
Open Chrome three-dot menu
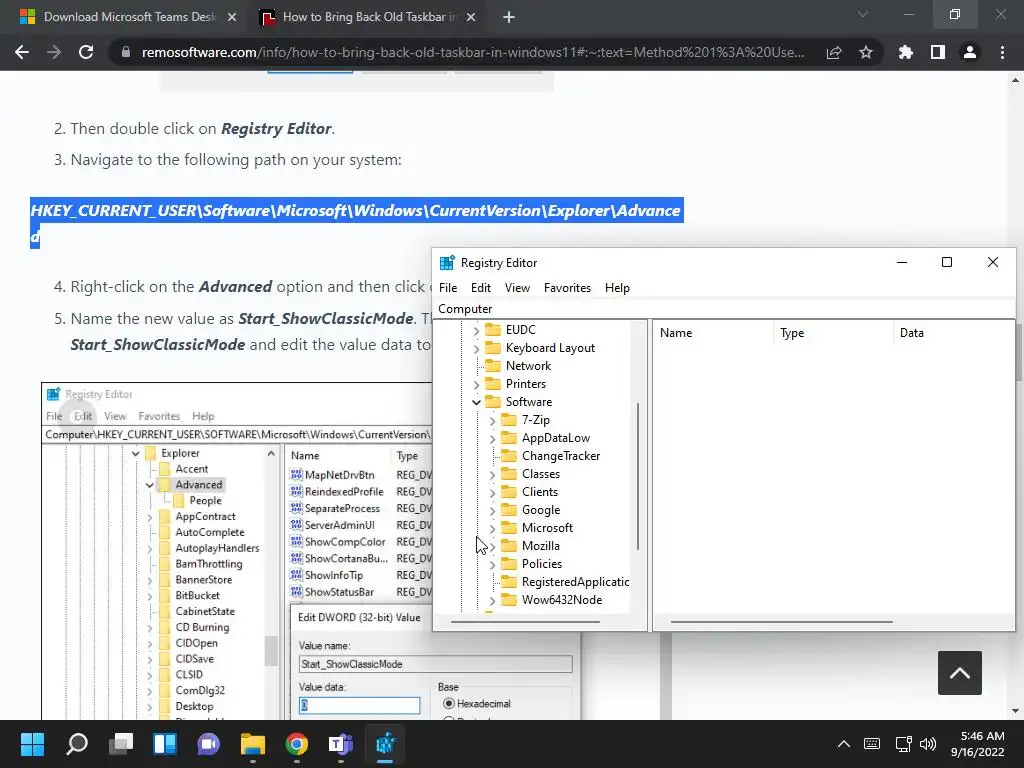tap(1002, 52)
